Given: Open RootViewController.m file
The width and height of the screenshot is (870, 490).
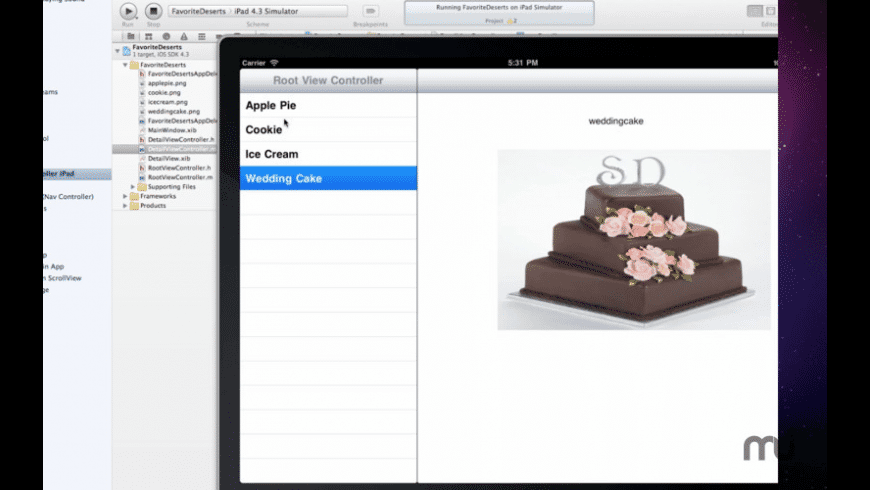Looking at the screenshot, I should click(180, 178).
